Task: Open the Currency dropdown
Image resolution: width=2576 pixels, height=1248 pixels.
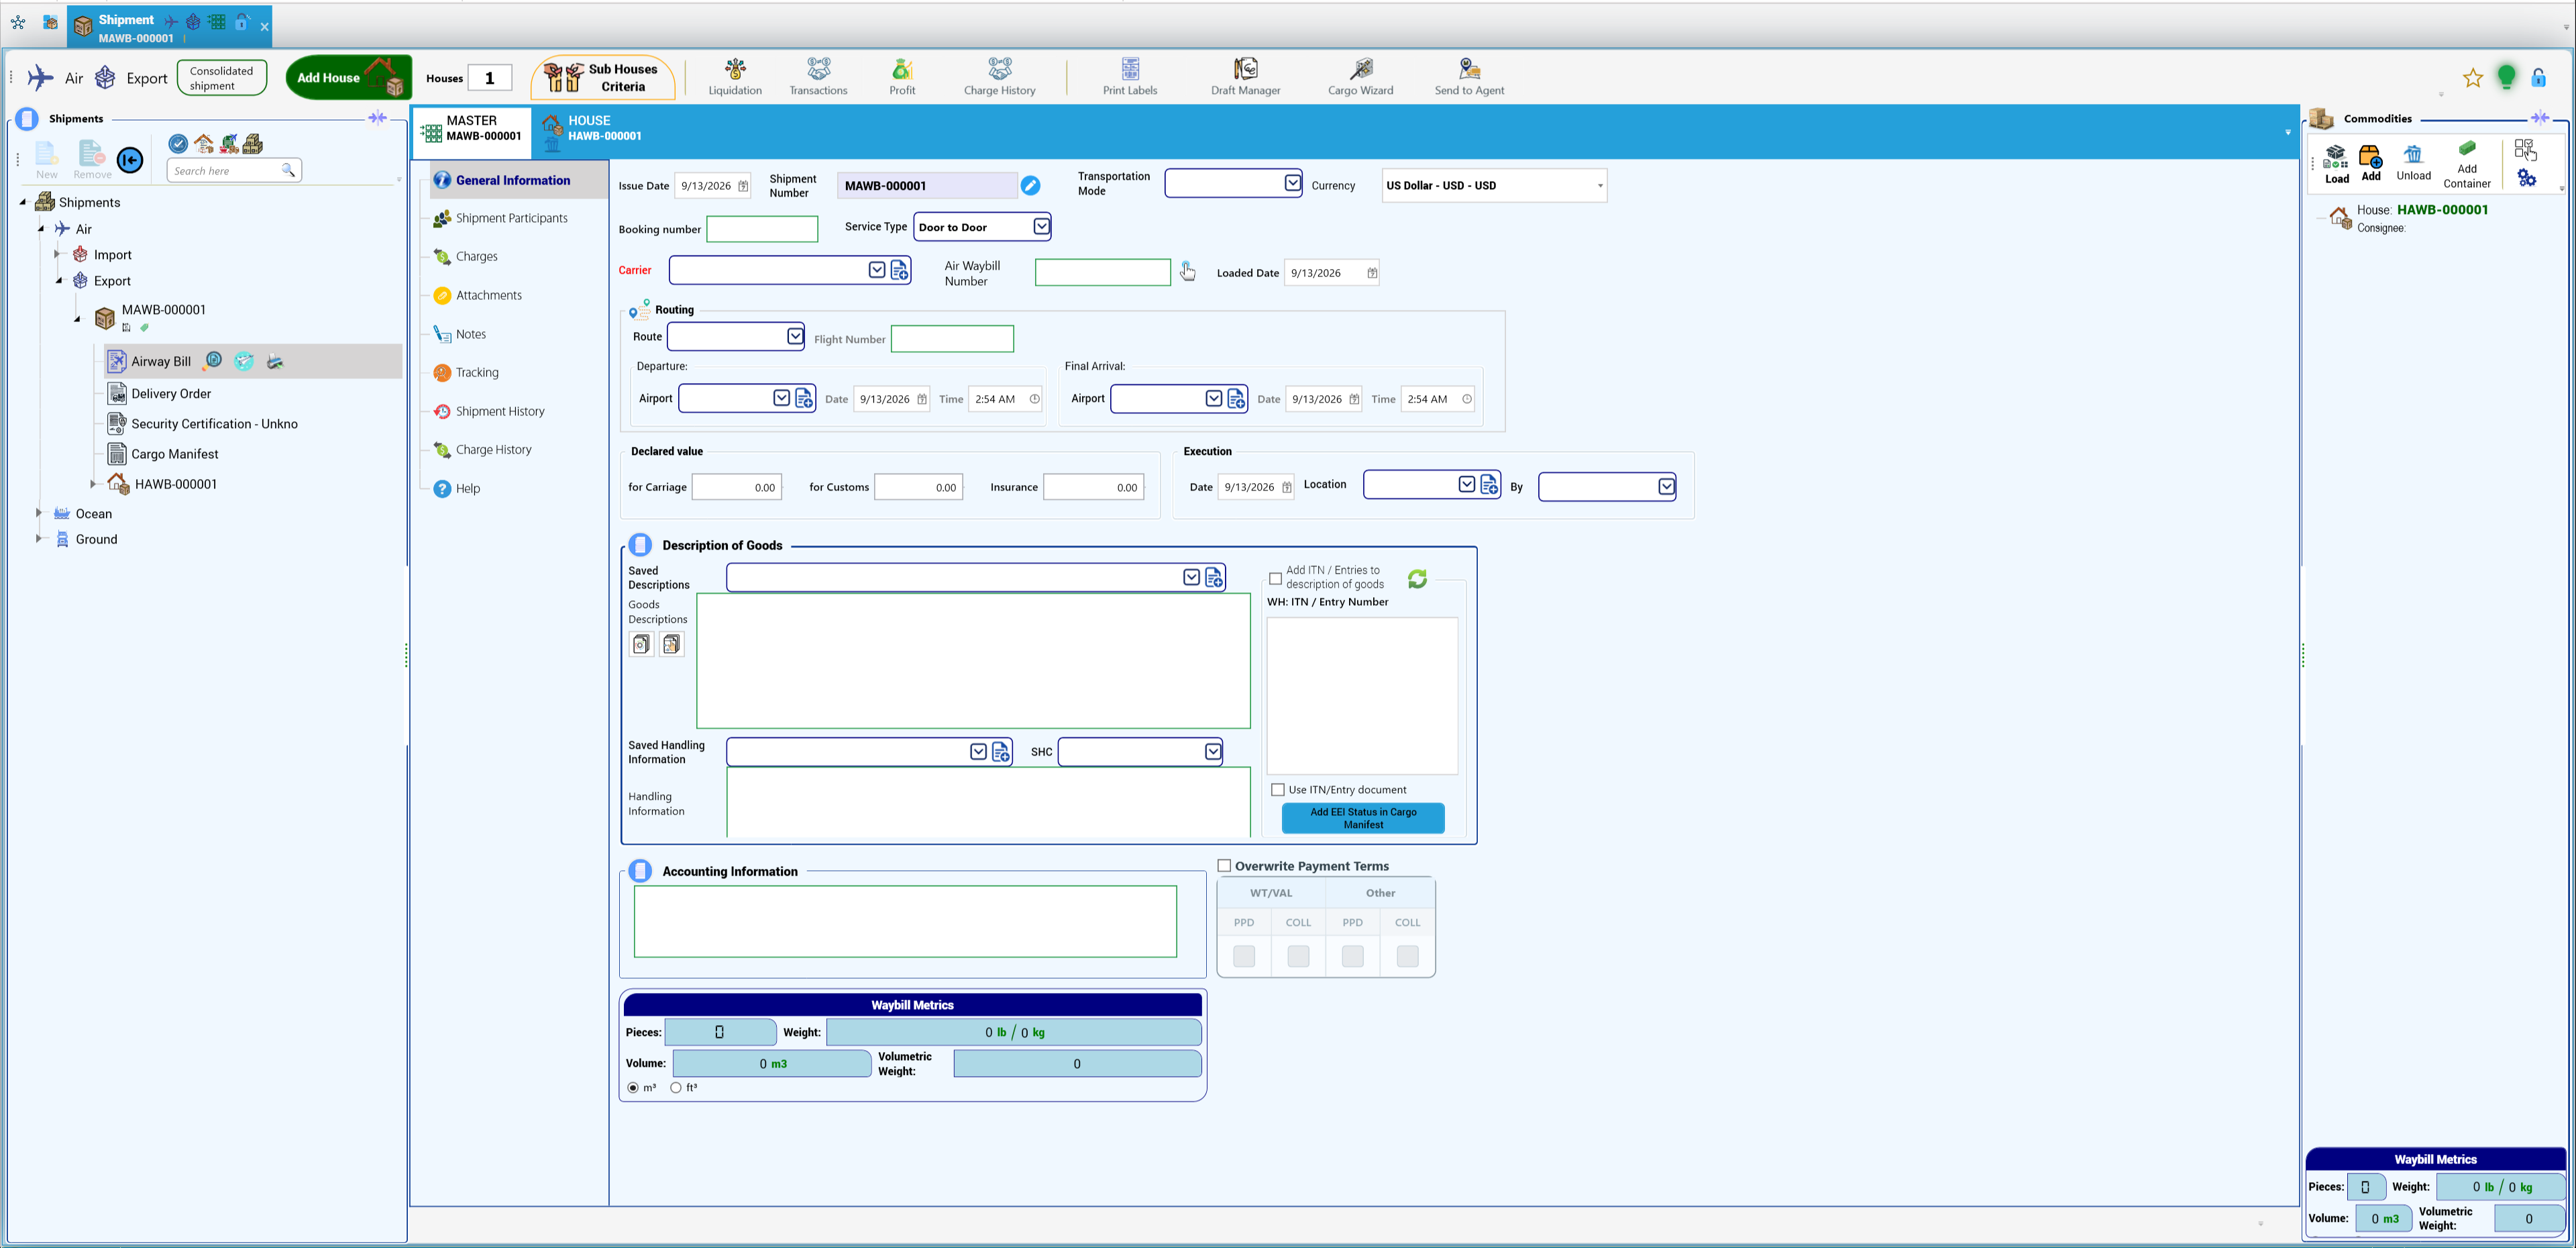Action: pos(1599,186)
